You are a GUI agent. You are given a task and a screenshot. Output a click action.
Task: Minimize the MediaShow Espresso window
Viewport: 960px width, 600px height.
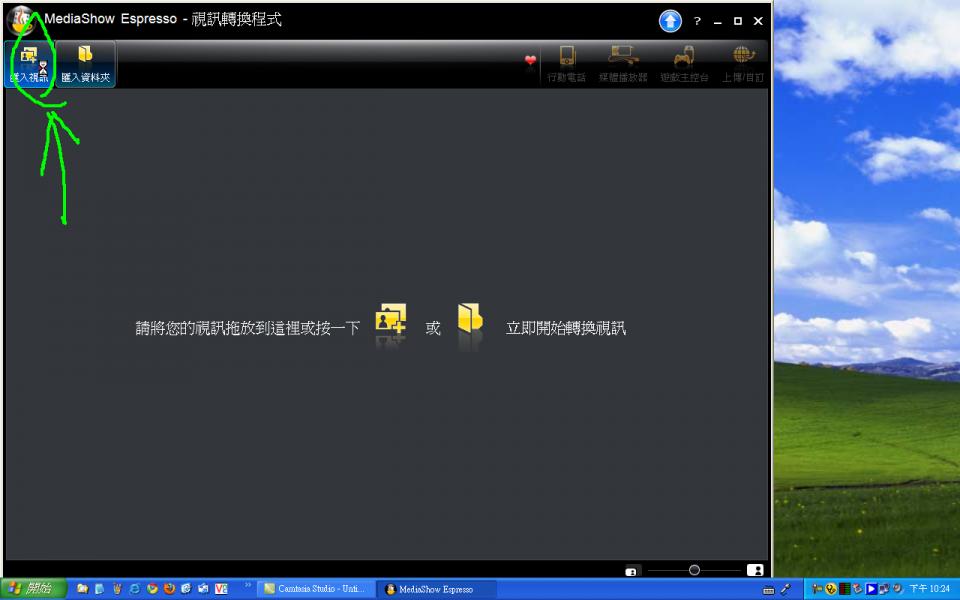click(718, 22)
